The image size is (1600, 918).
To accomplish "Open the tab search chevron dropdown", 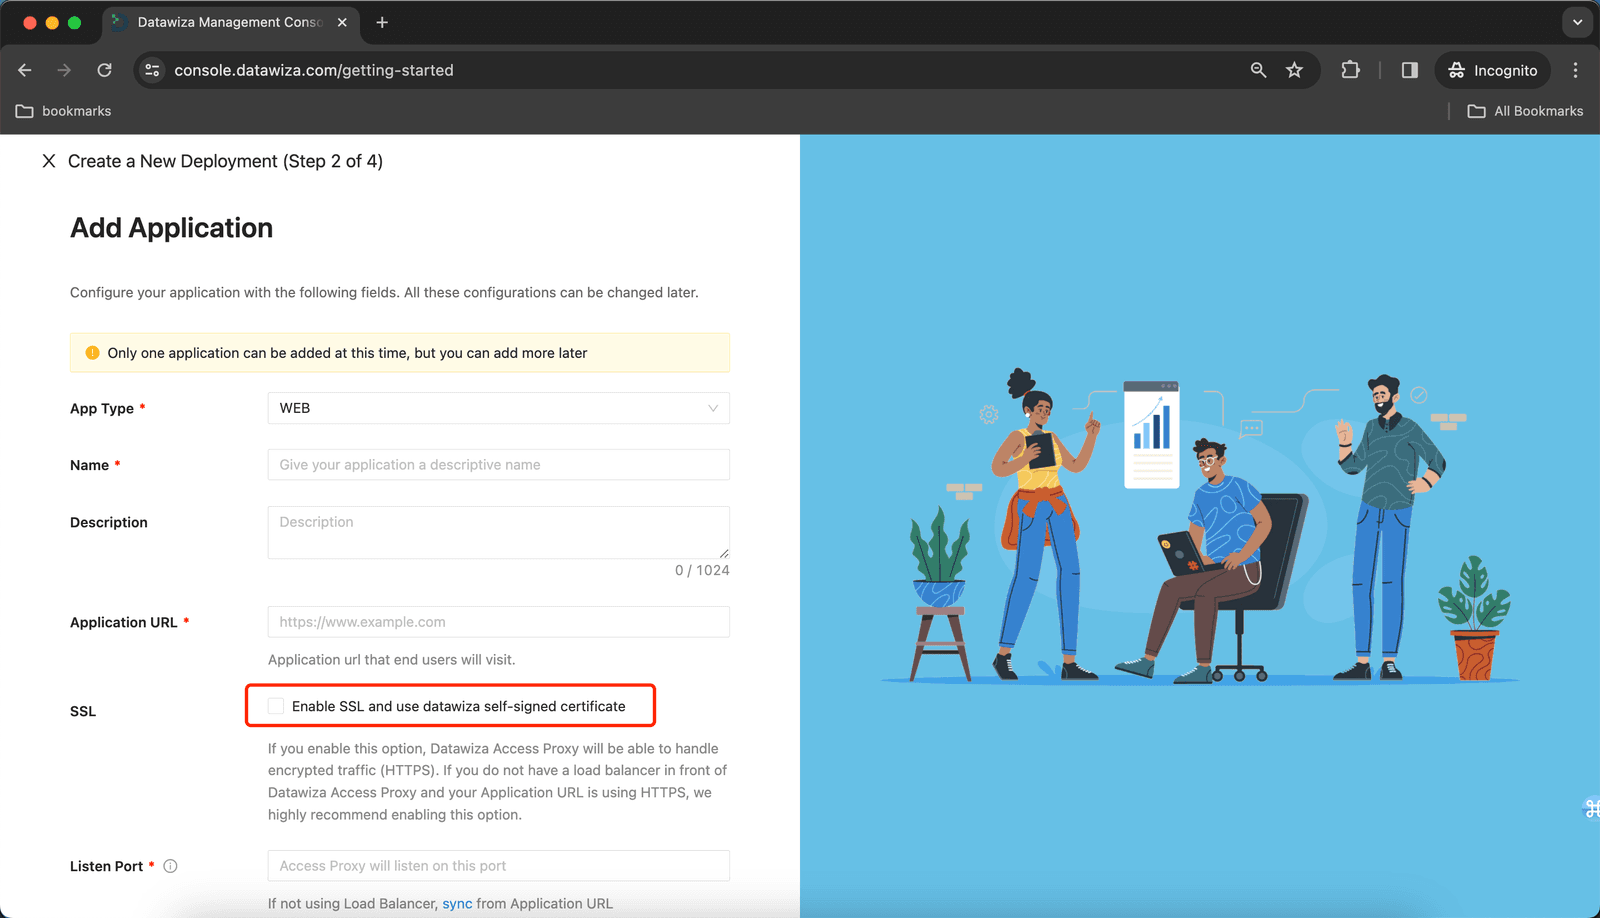I will (1577, 22).
